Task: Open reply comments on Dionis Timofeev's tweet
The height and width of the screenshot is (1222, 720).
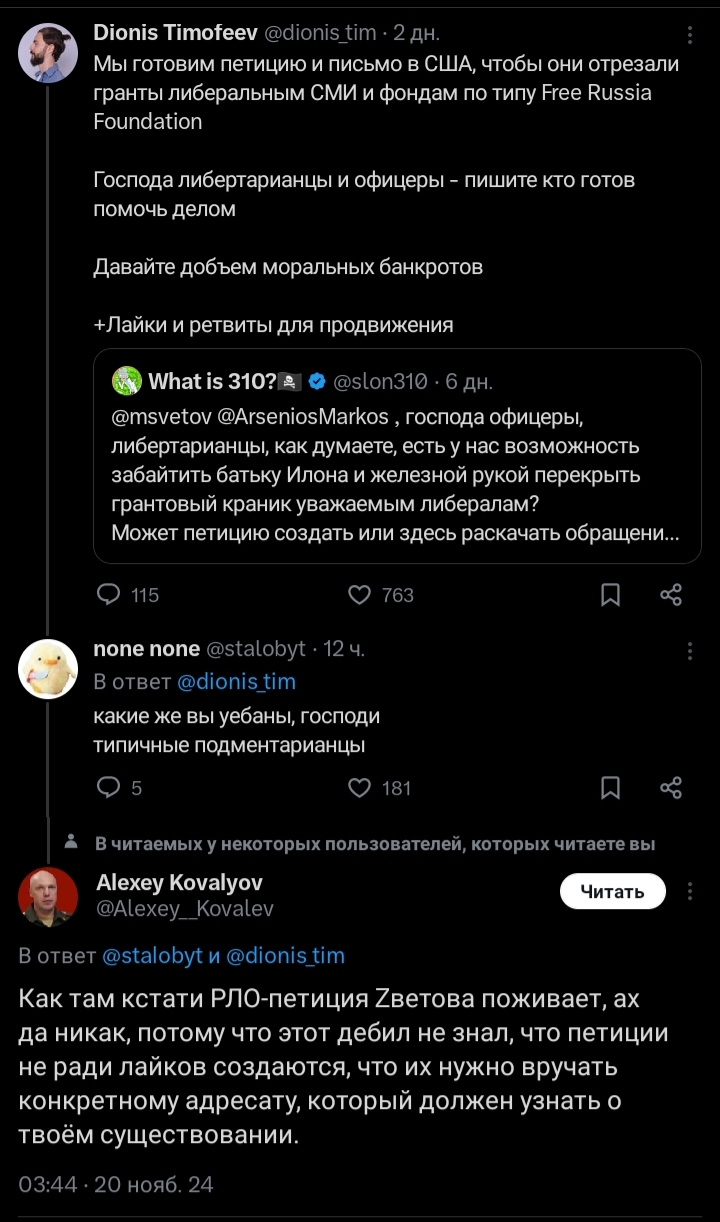Action: point(108,595)
